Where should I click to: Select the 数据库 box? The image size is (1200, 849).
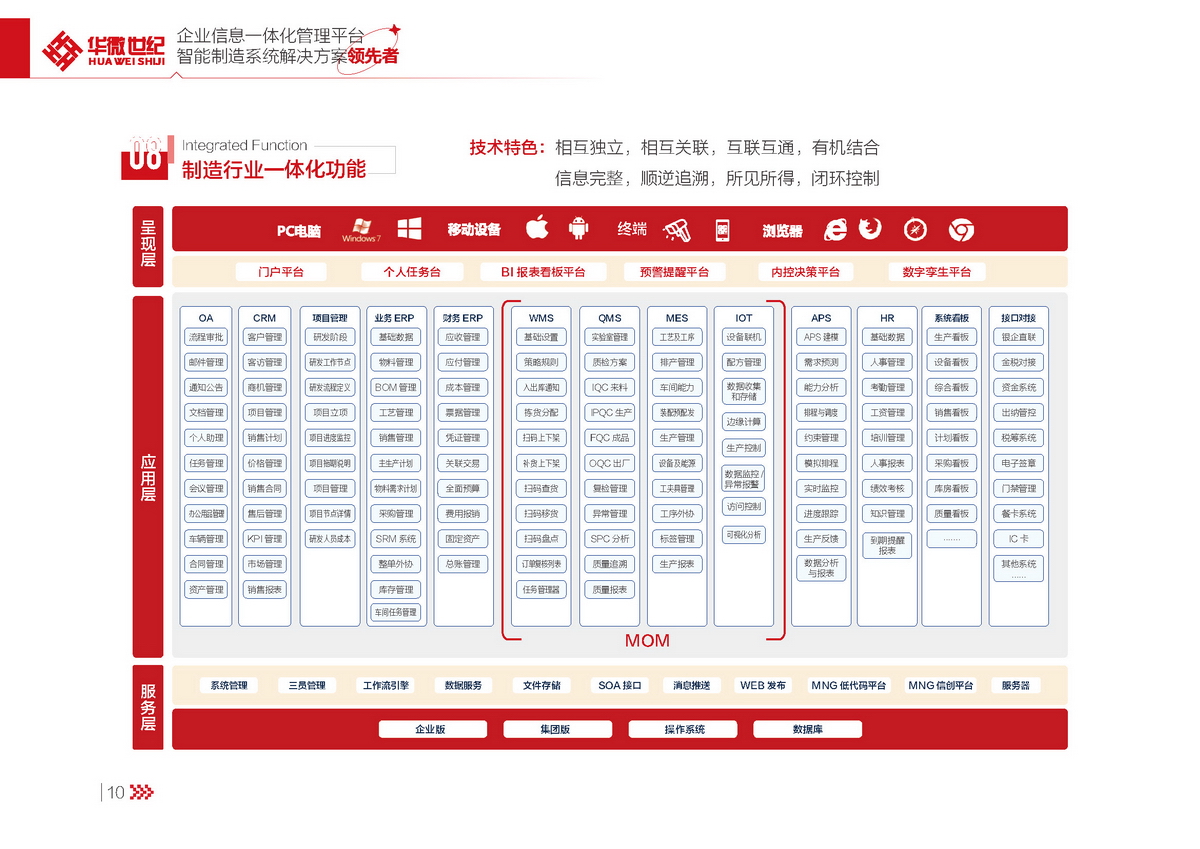807,729
